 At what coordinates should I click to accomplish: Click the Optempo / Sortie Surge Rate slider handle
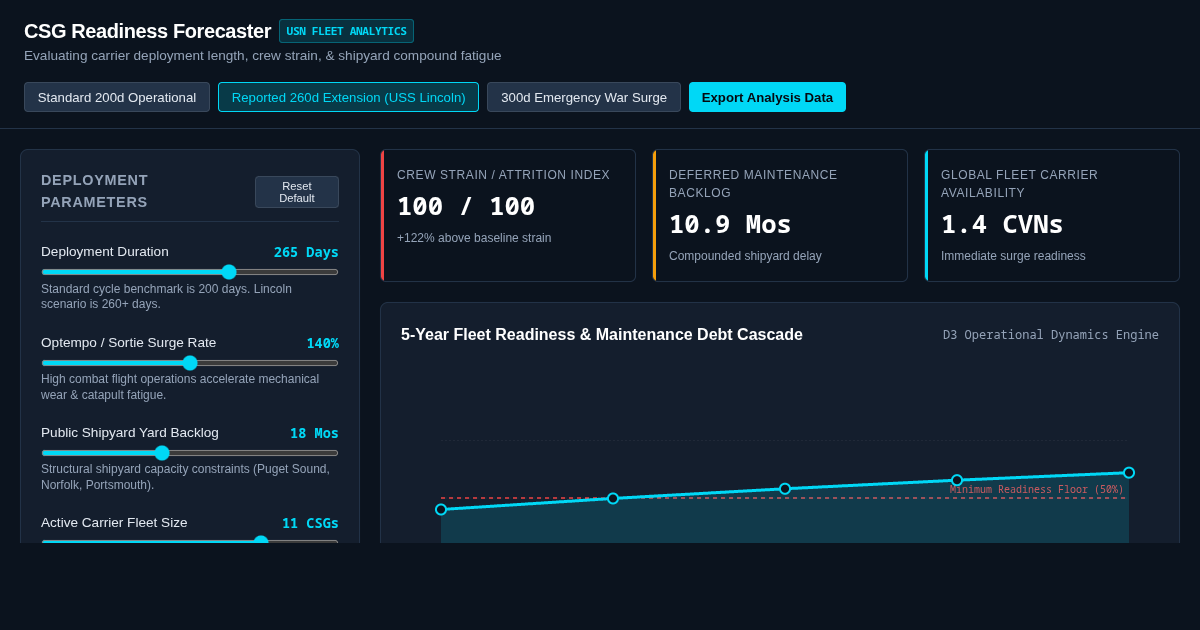190,363
